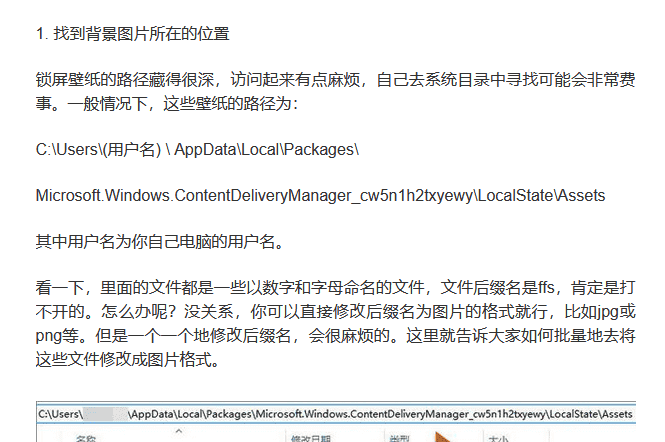Click the line starting "锁屏壁纸的路径藏得很深"
Screen dimensions: 665x442
pos(335,79)
